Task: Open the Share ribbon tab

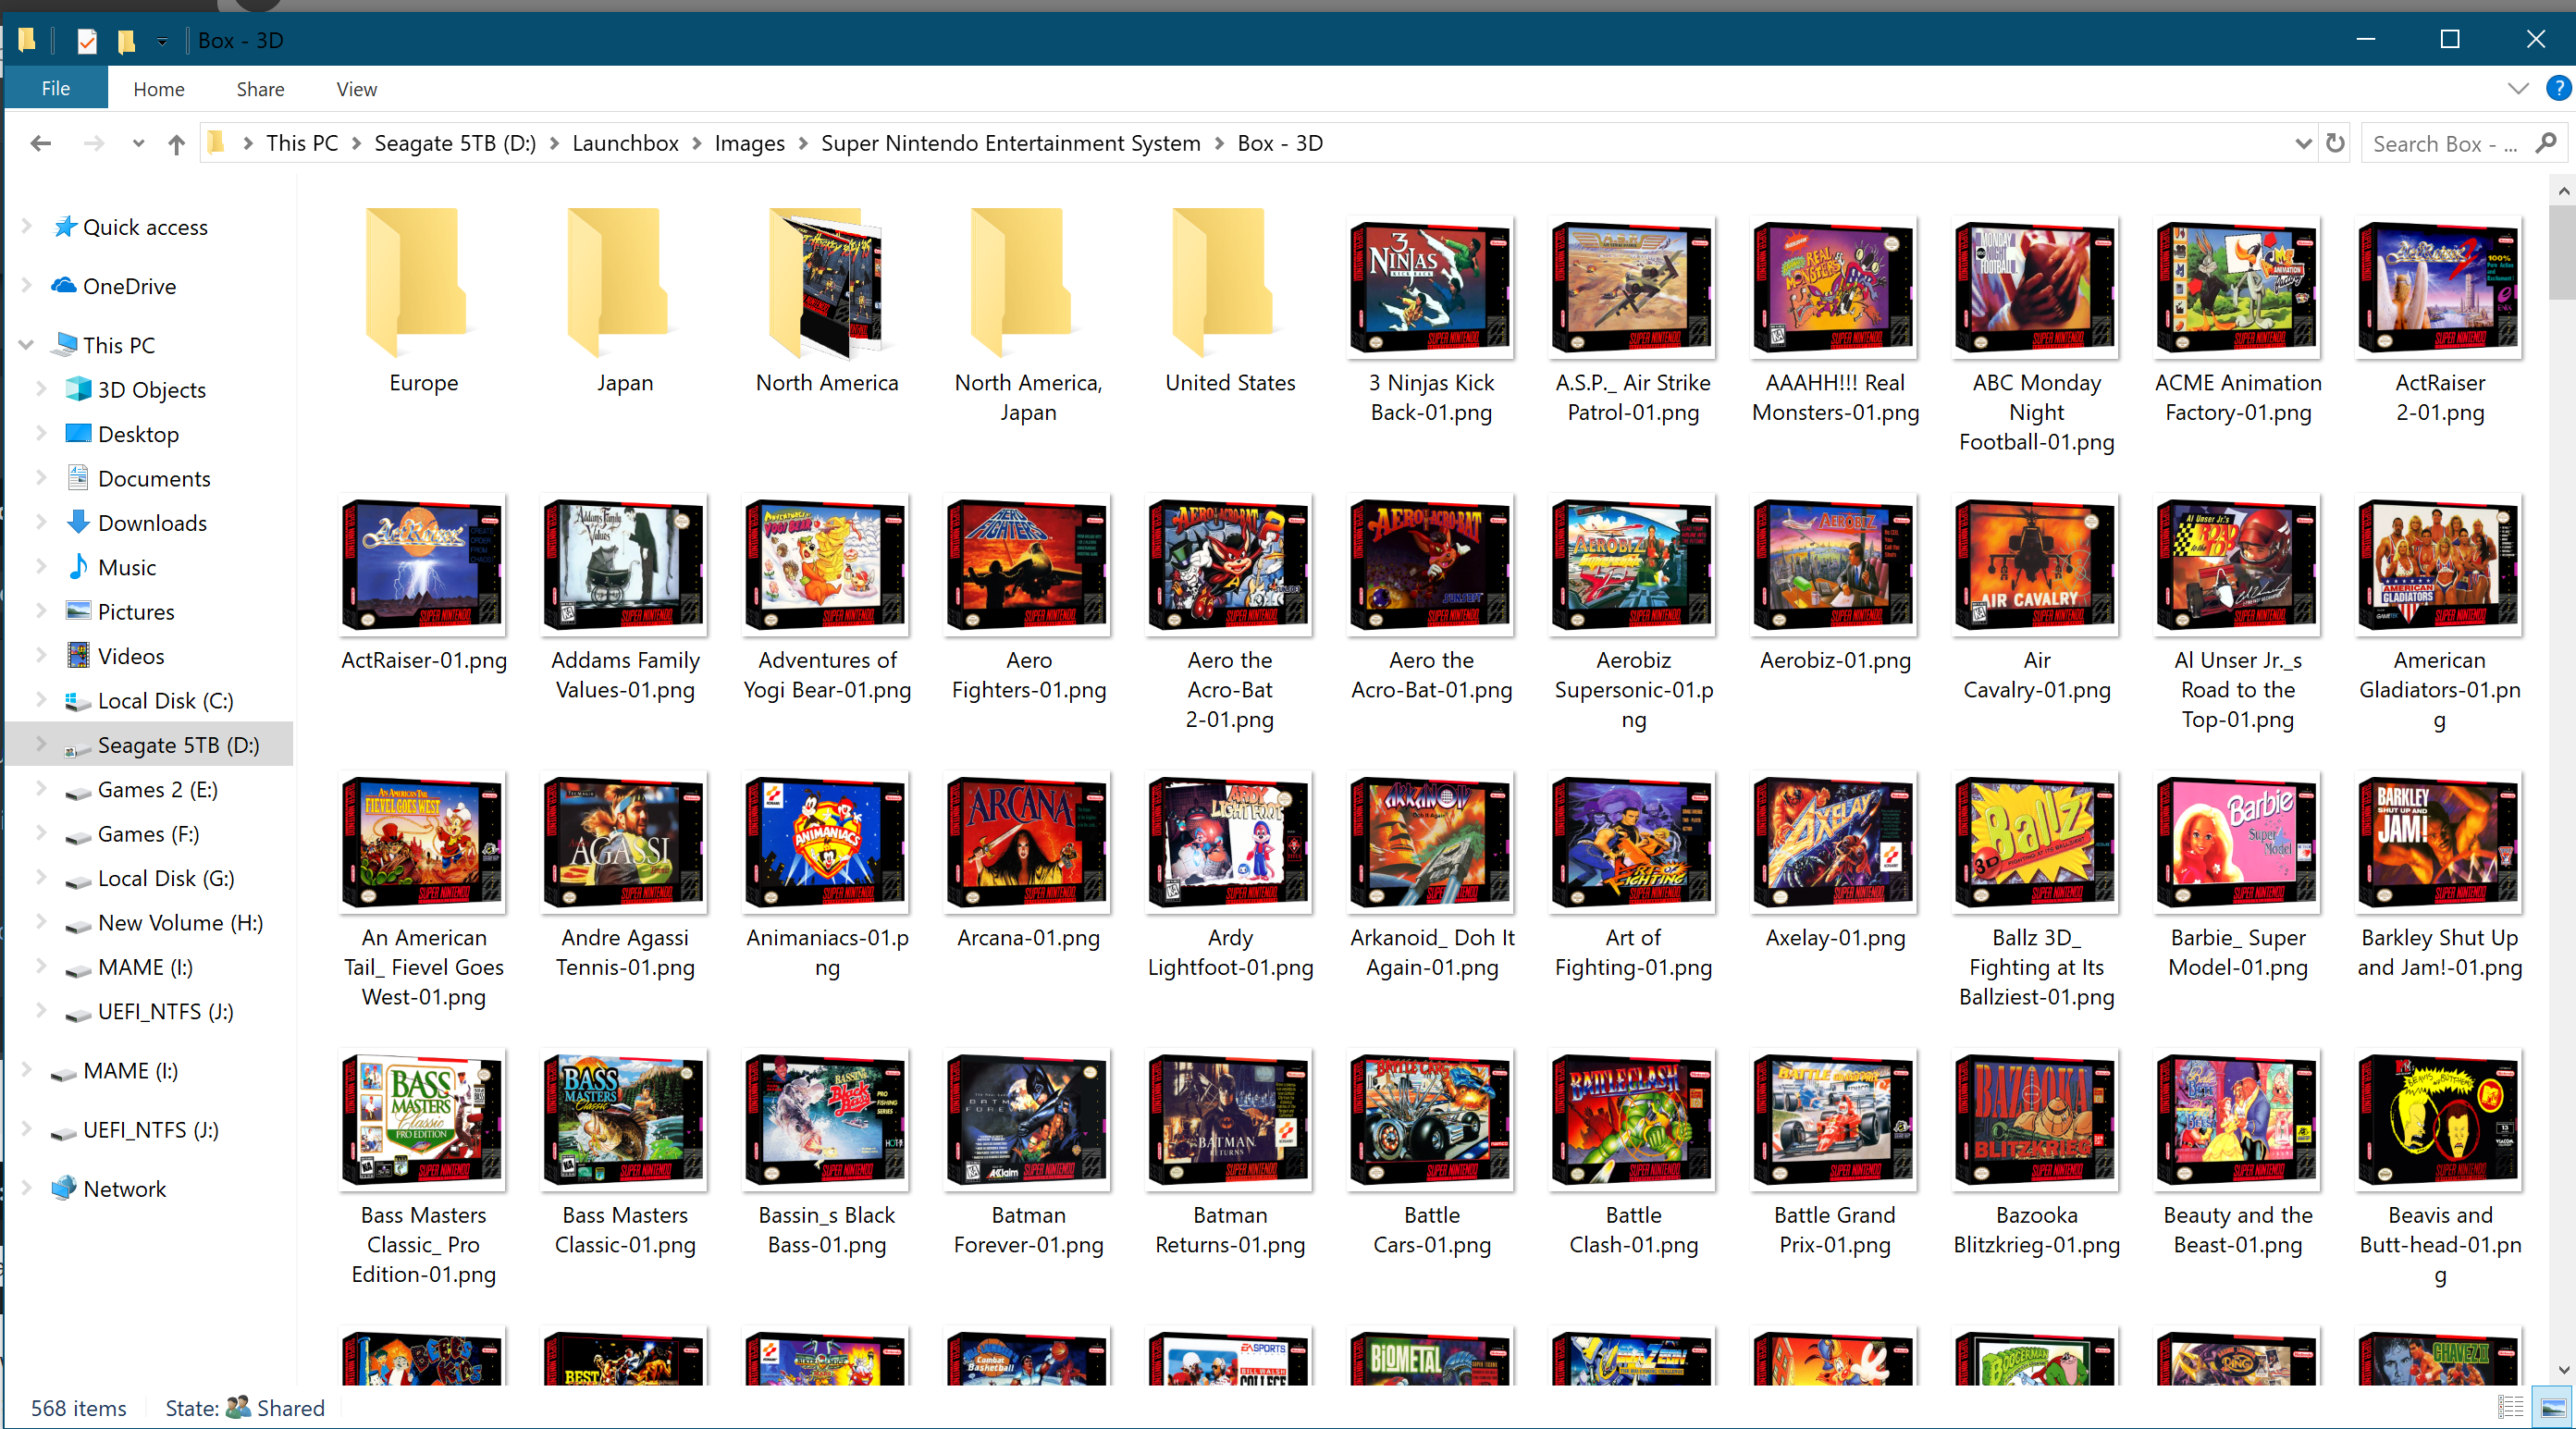Action: pyautogui.click(x=260, y=89)
